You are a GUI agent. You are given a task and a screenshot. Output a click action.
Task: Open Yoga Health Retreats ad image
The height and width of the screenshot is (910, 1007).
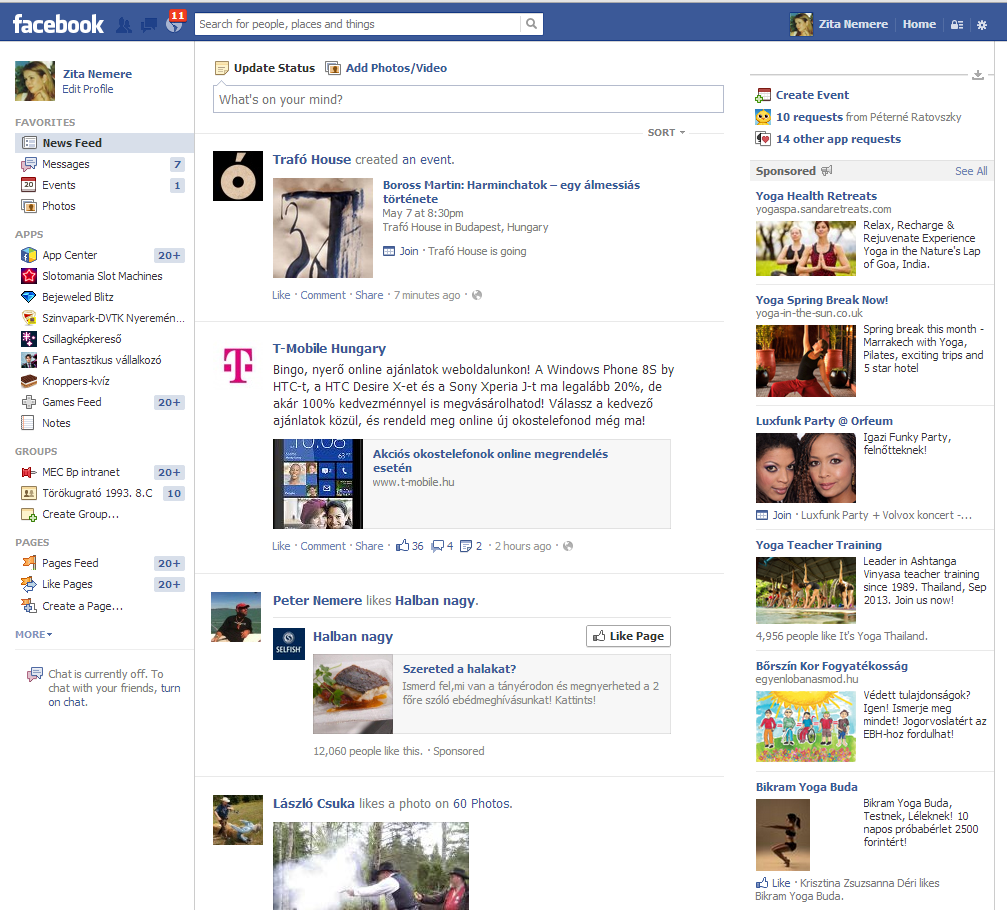pyautogui.click(x=805, y=249)
